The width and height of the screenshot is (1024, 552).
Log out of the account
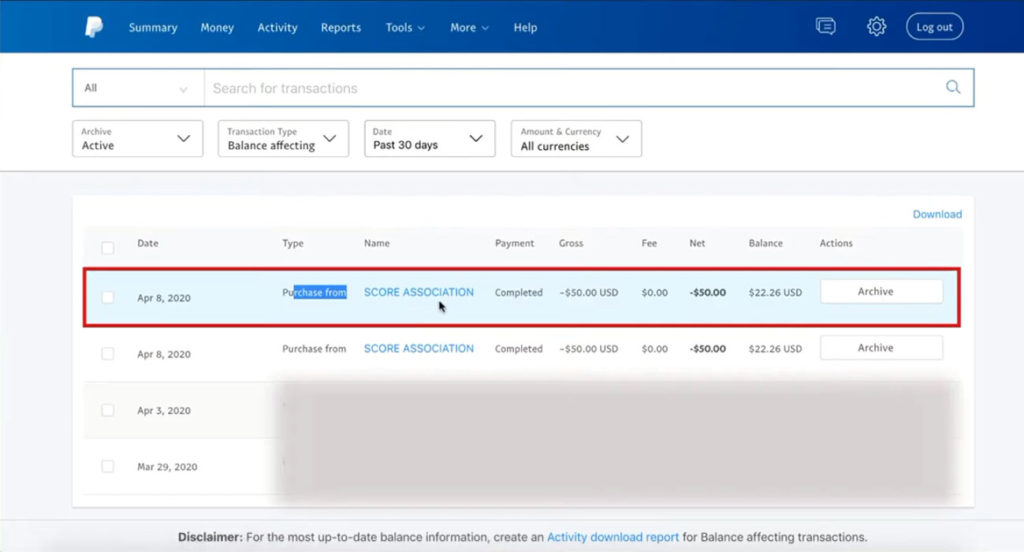(x=935, y=27)
